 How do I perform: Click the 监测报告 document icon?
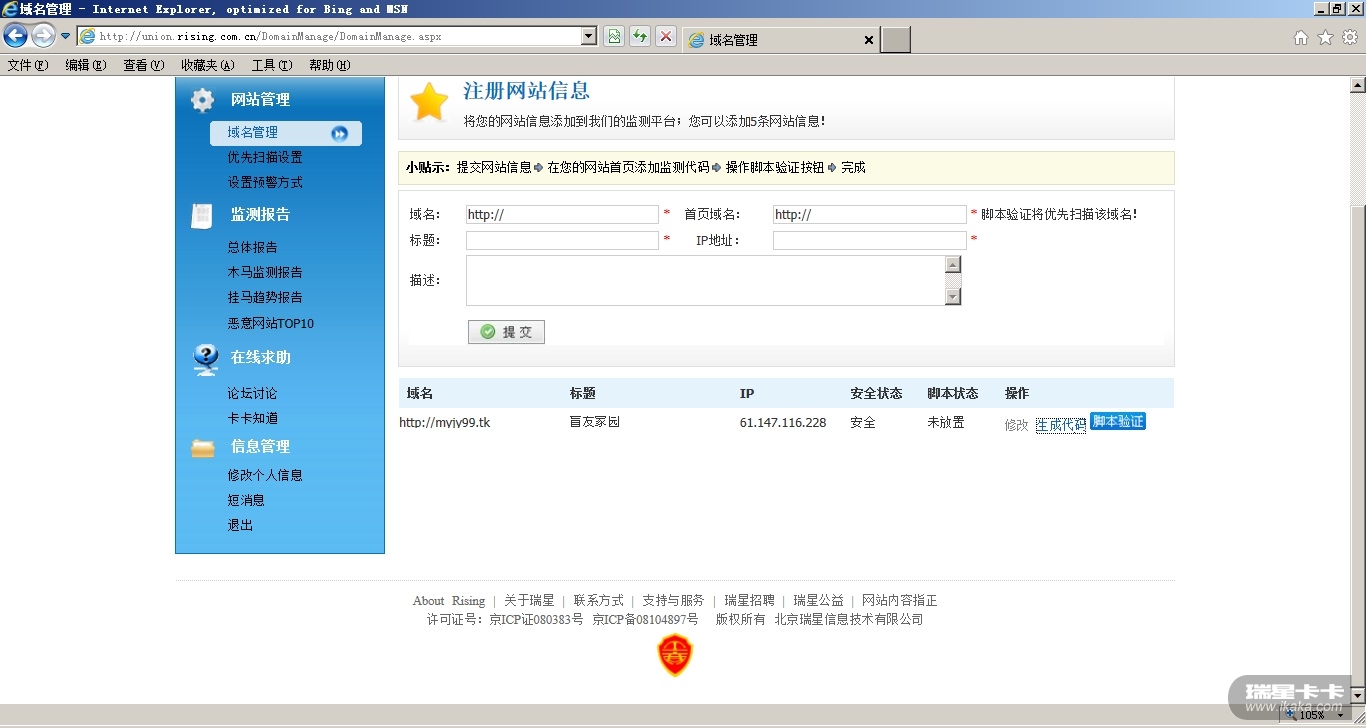point(203,215)
